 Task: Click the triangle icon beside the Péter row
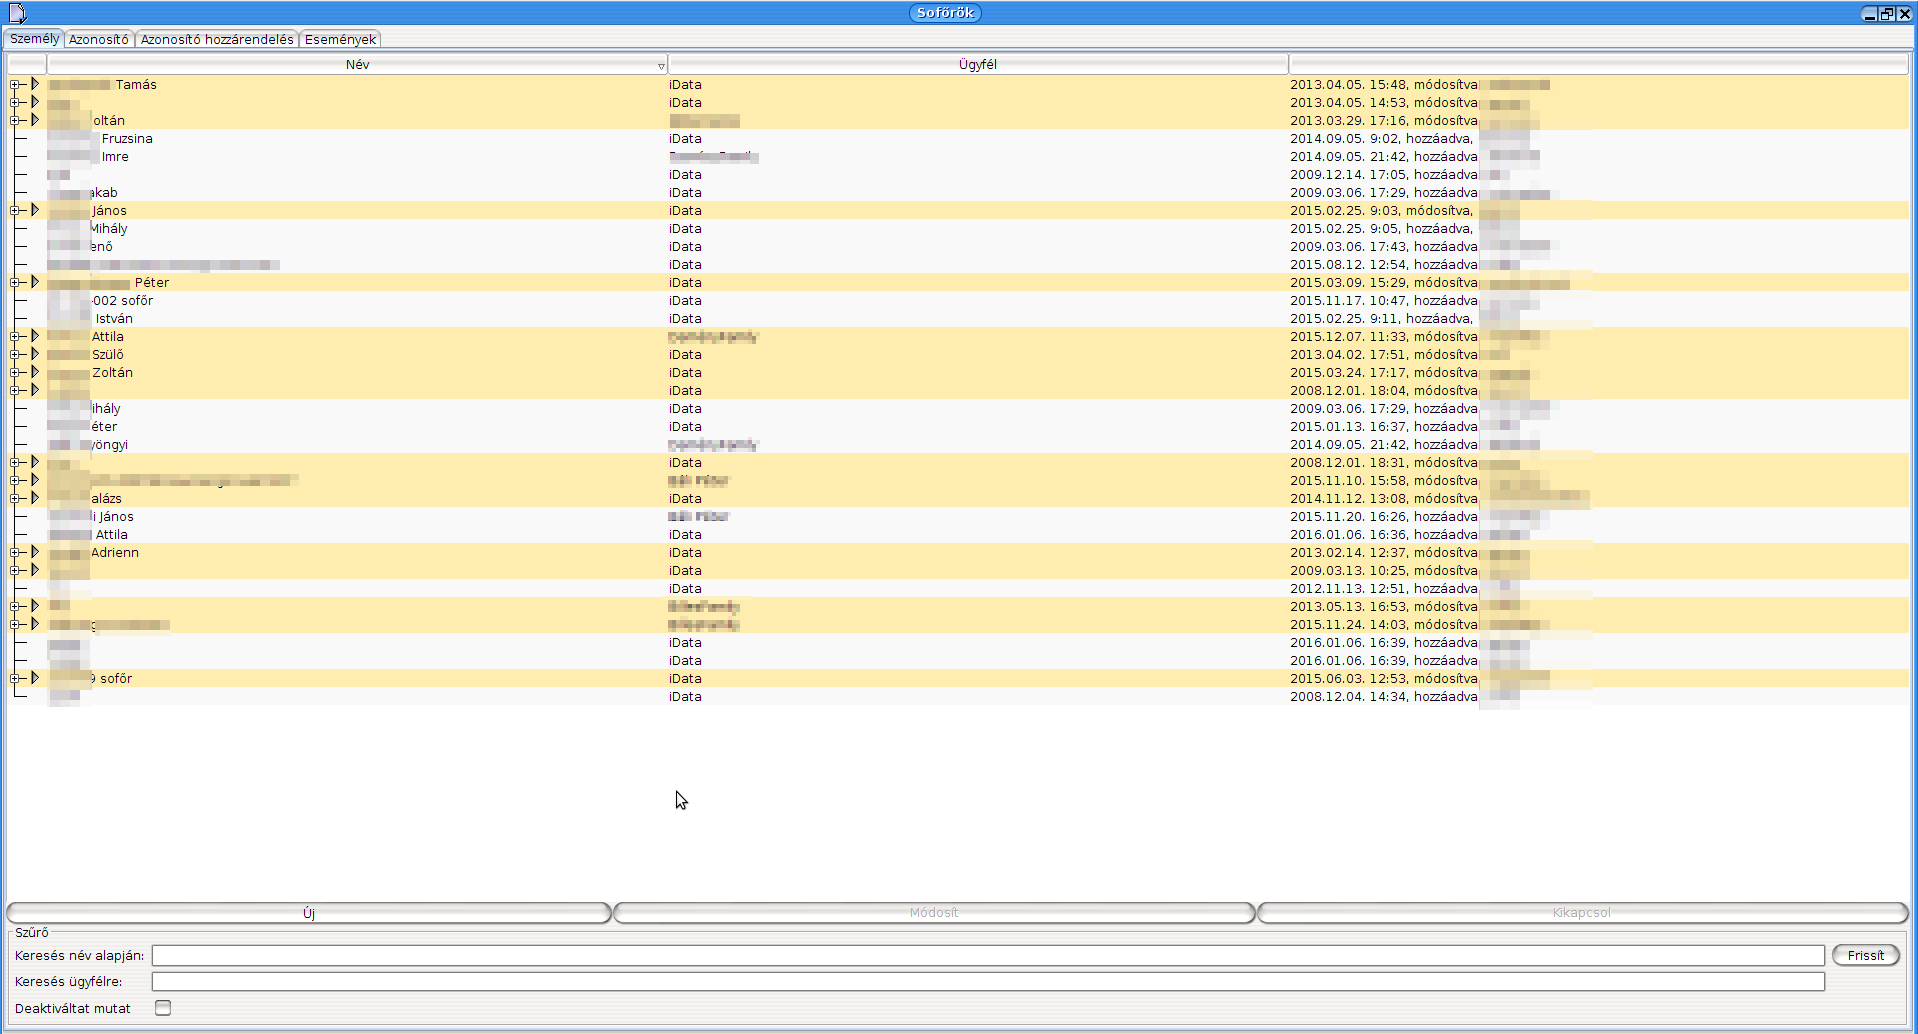click(35, 282)
